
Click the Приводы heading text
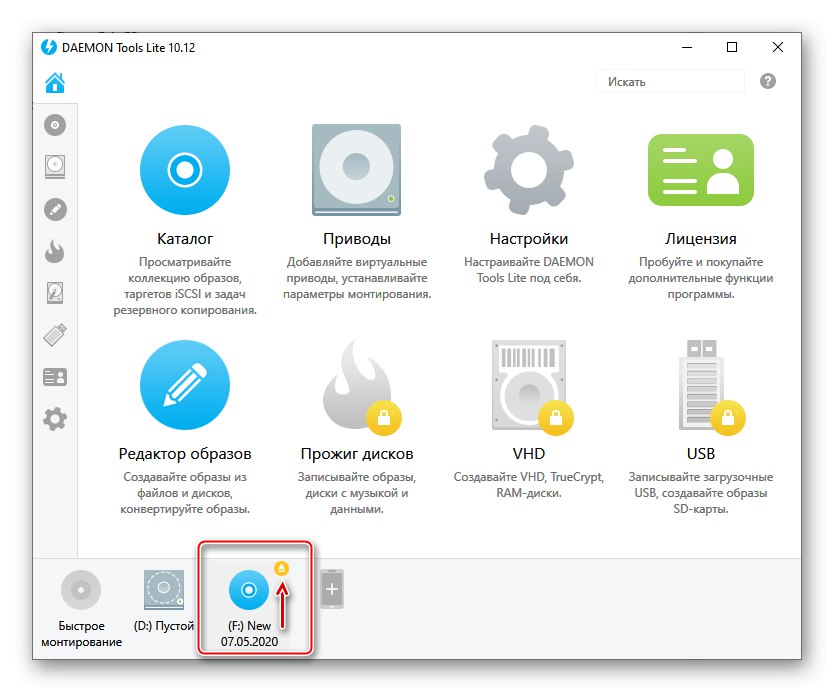[356, 239]
